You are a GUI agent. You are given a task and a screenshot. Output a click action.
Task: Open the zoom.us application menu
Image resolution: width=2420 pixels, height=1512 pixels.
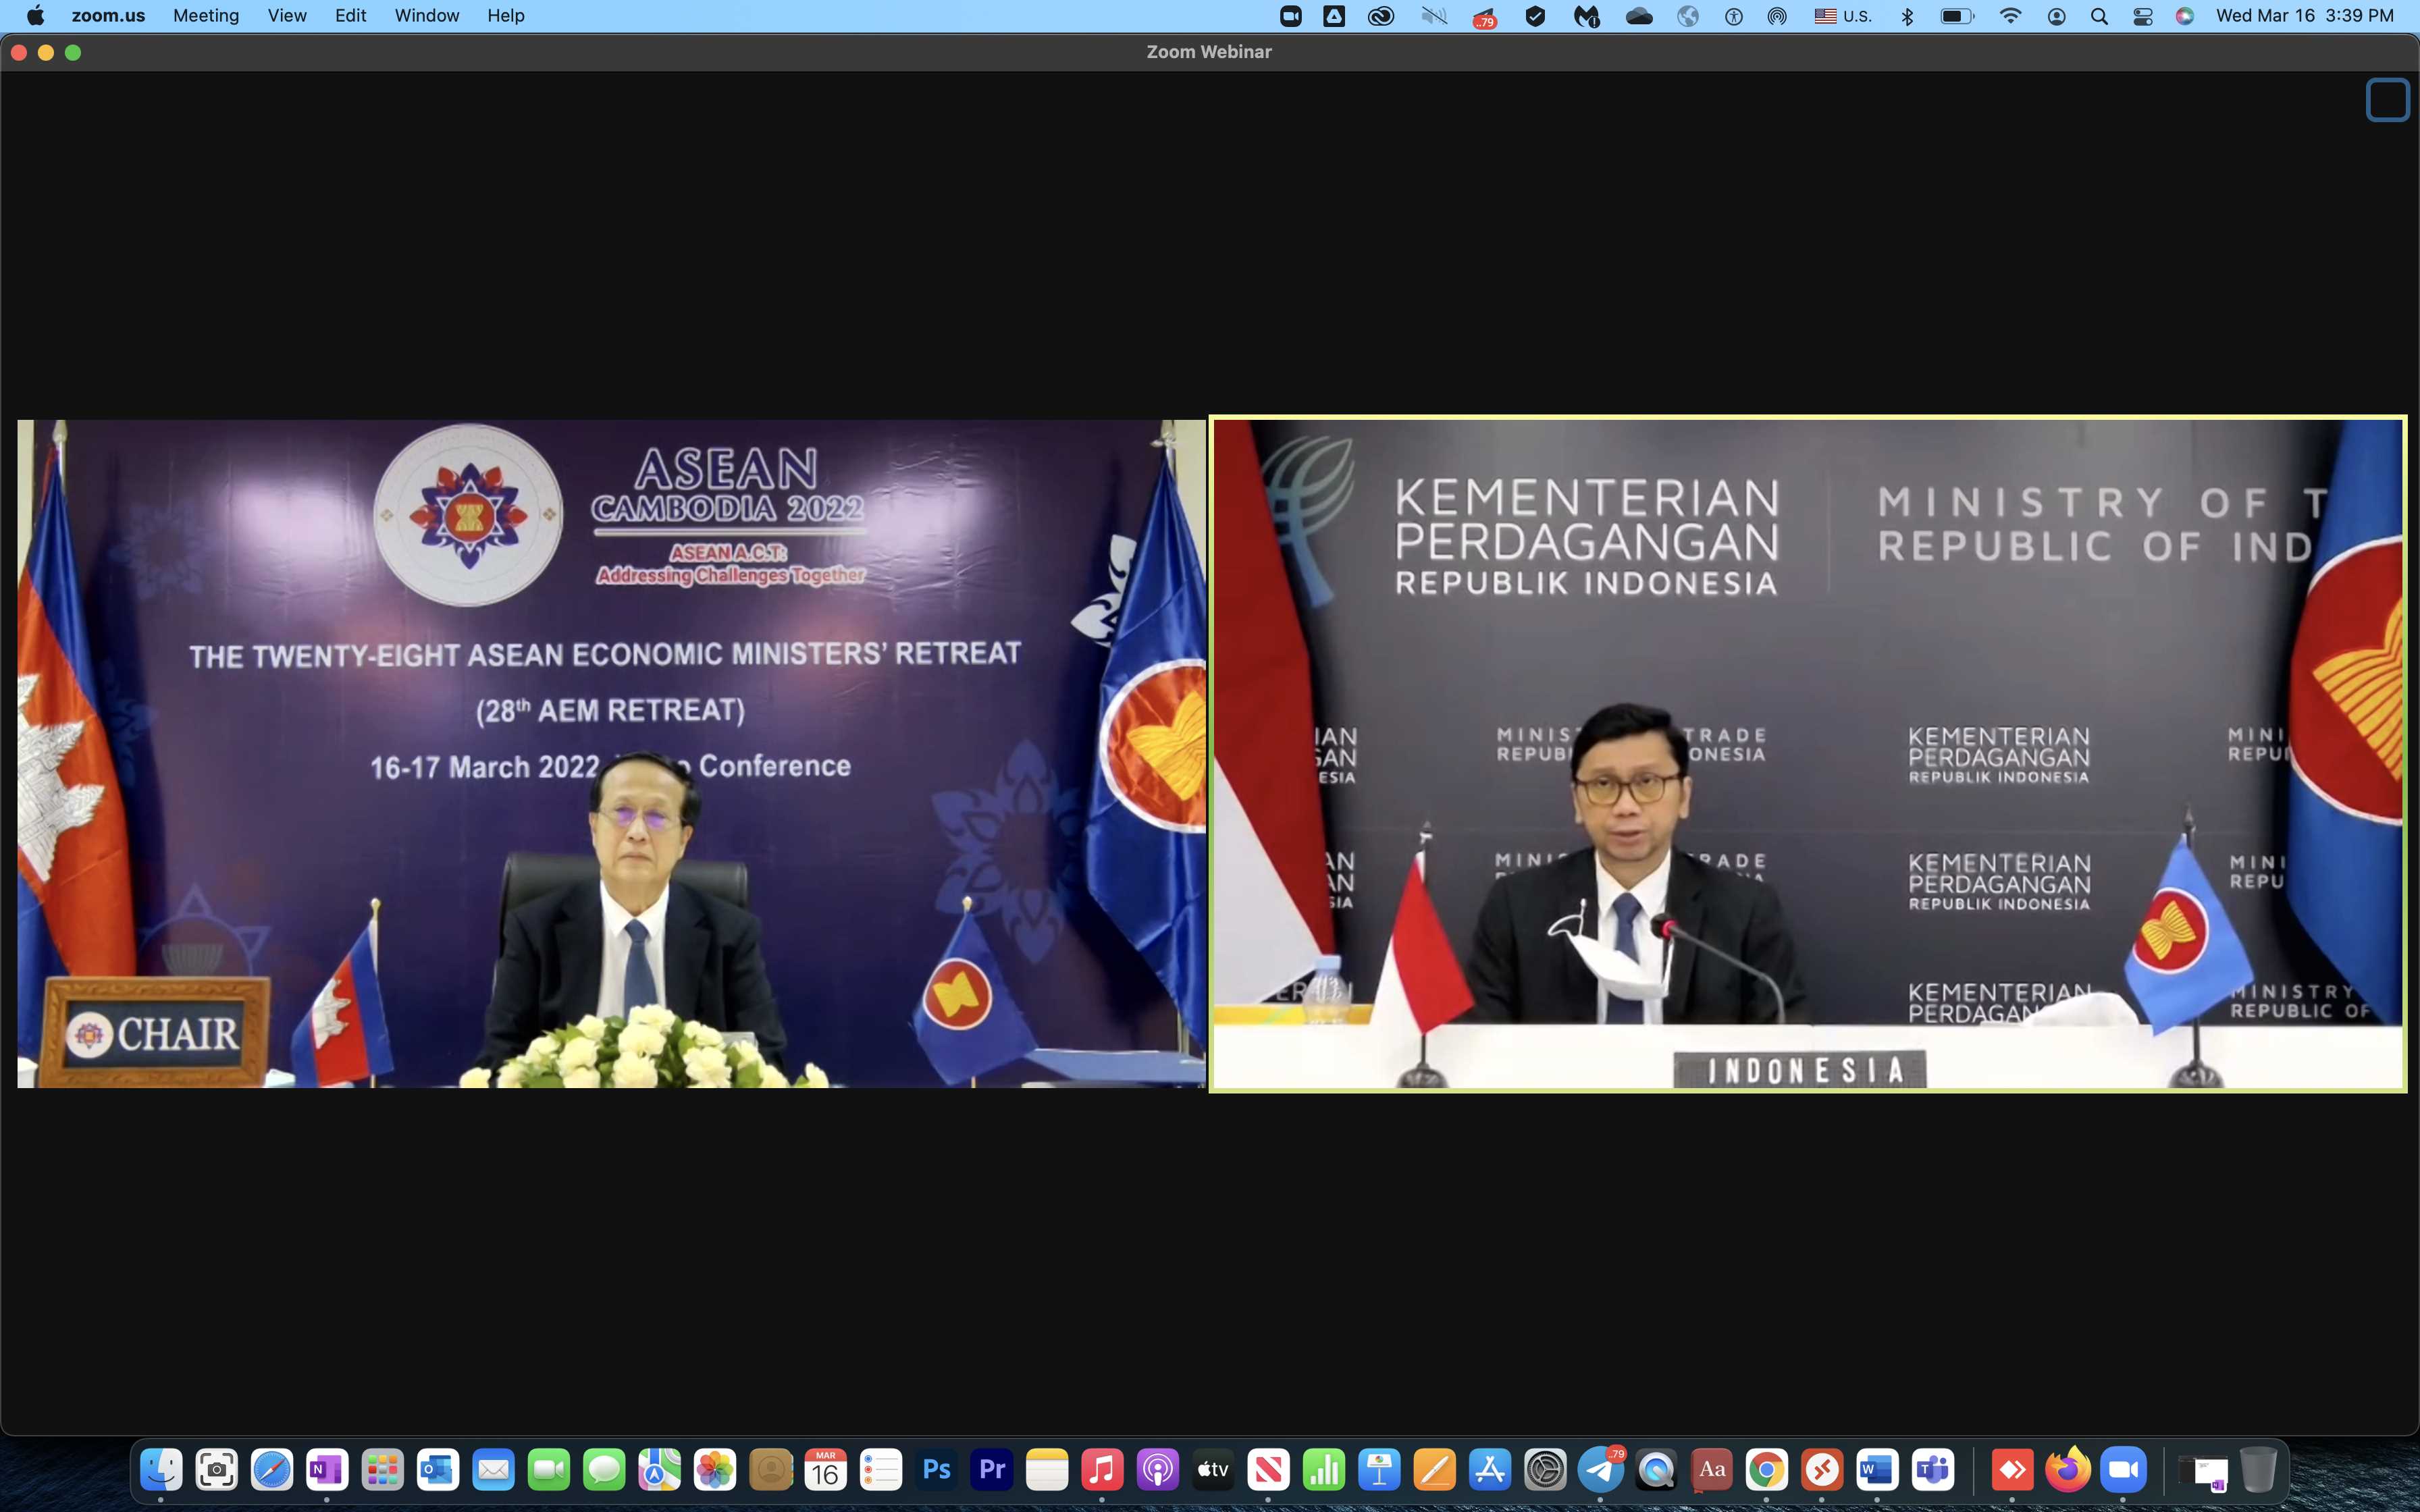tap(108, 16)
